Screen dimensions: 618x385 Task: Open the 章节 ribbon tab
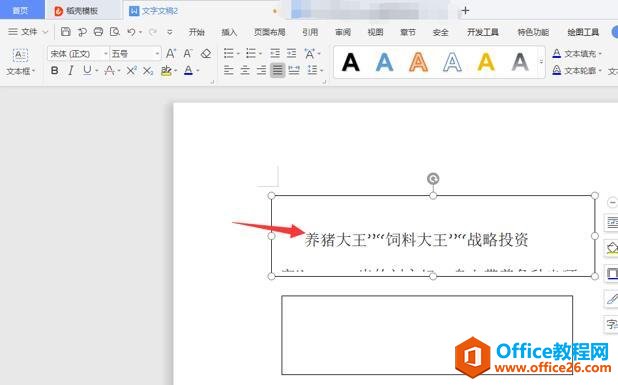[408, 32]
